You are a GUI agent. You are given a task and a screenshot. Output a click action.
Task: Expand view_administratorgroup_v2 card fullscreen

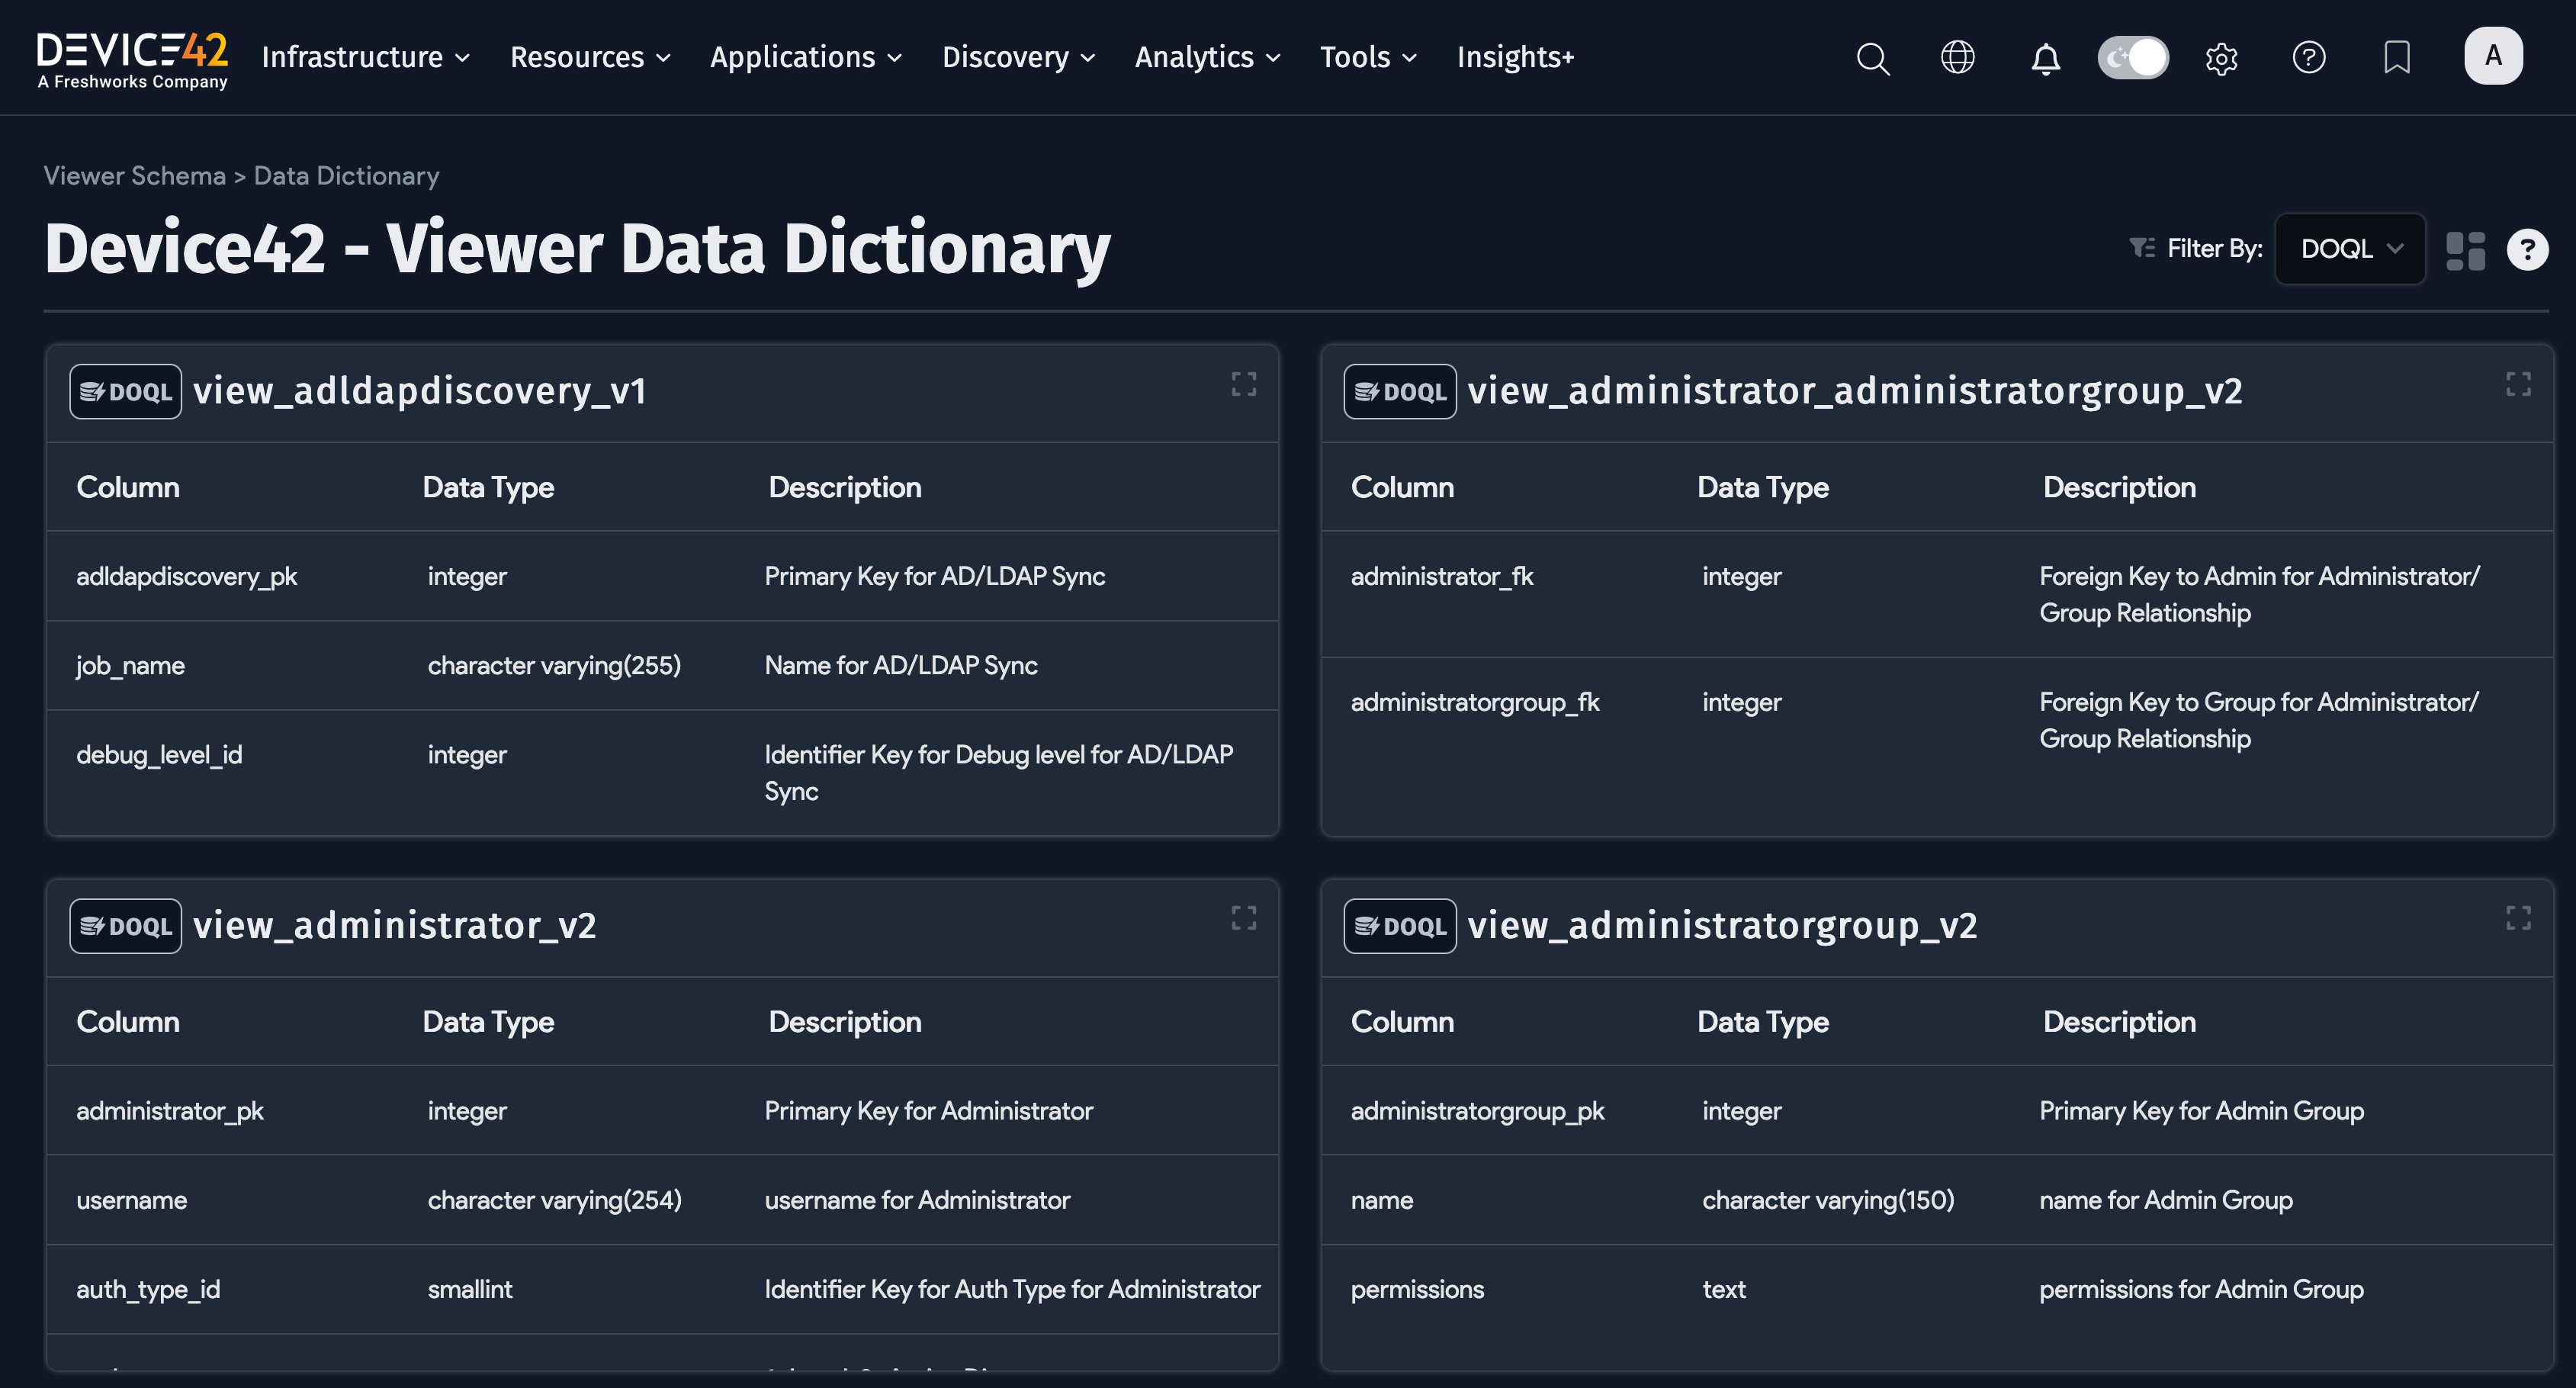pos(2518,918)
